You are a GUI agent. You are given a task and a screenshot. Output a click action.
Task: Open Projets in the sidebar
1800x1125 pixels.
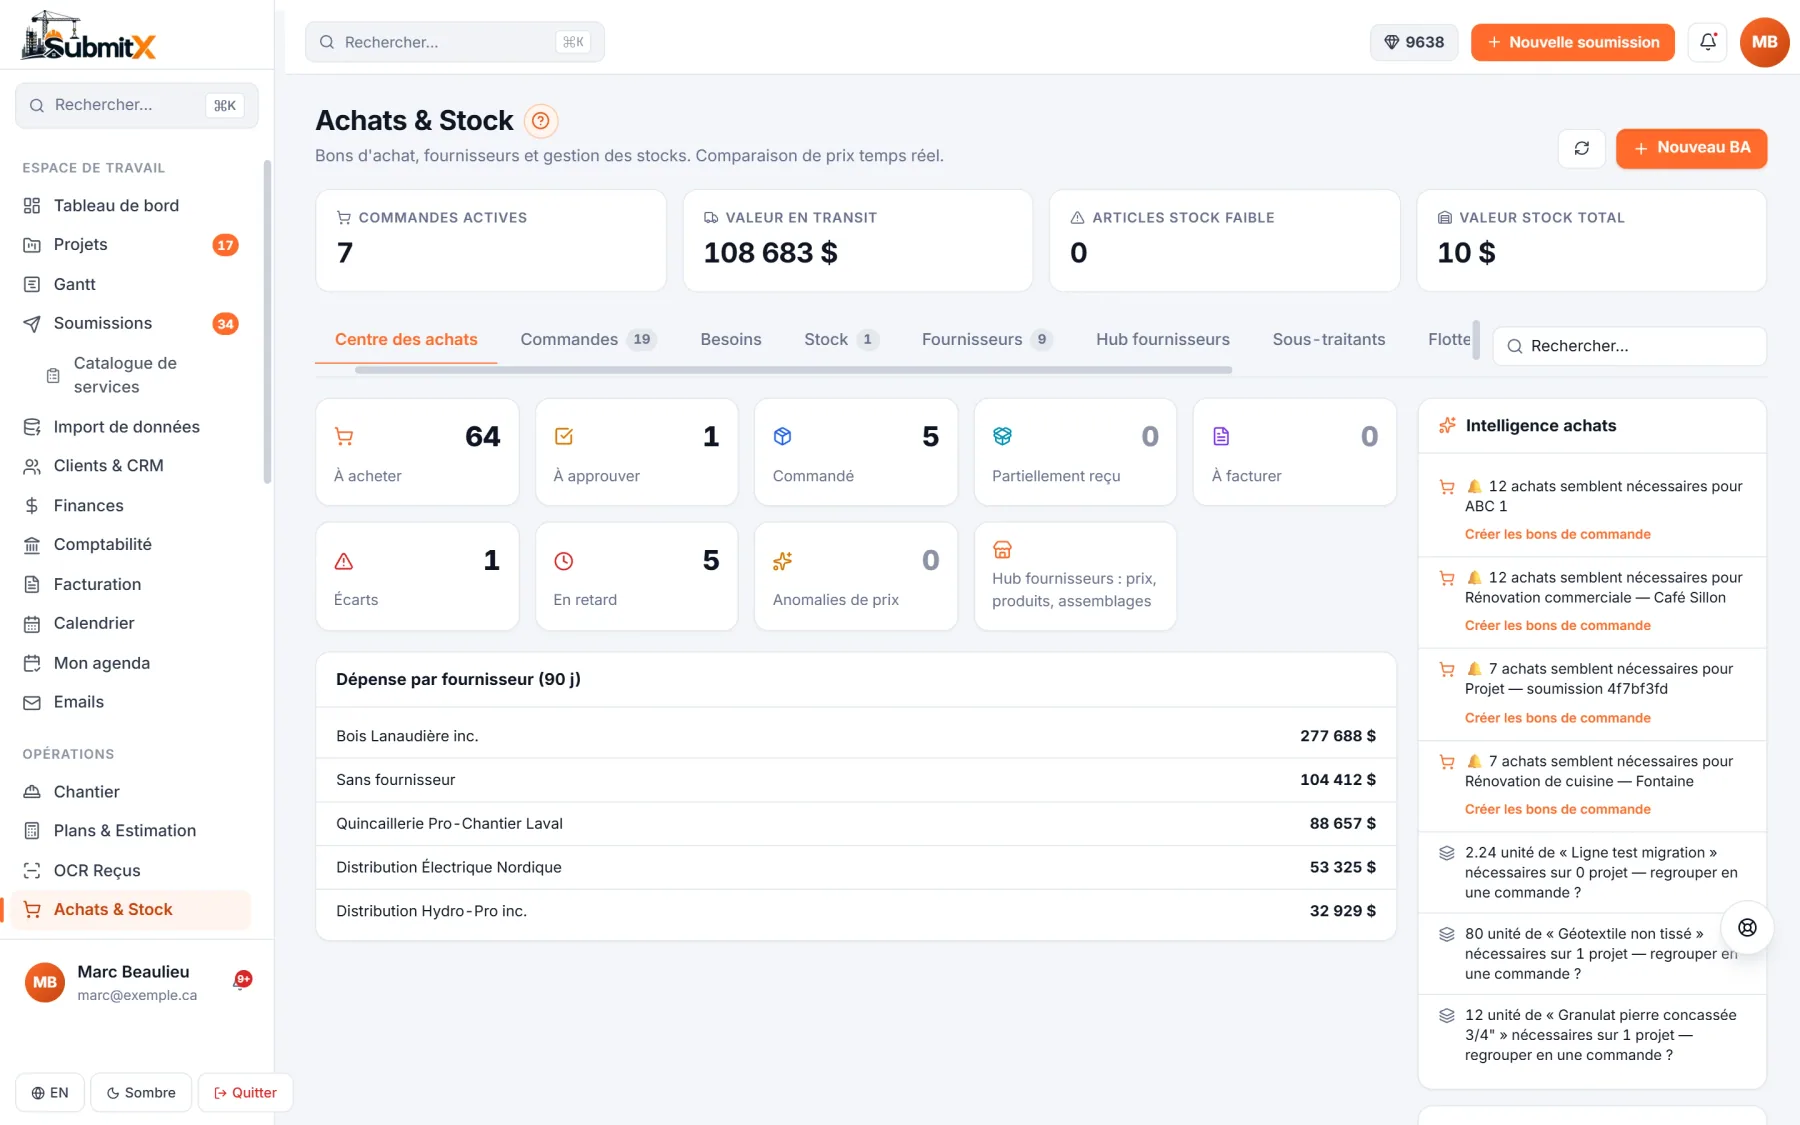(131, 245)
